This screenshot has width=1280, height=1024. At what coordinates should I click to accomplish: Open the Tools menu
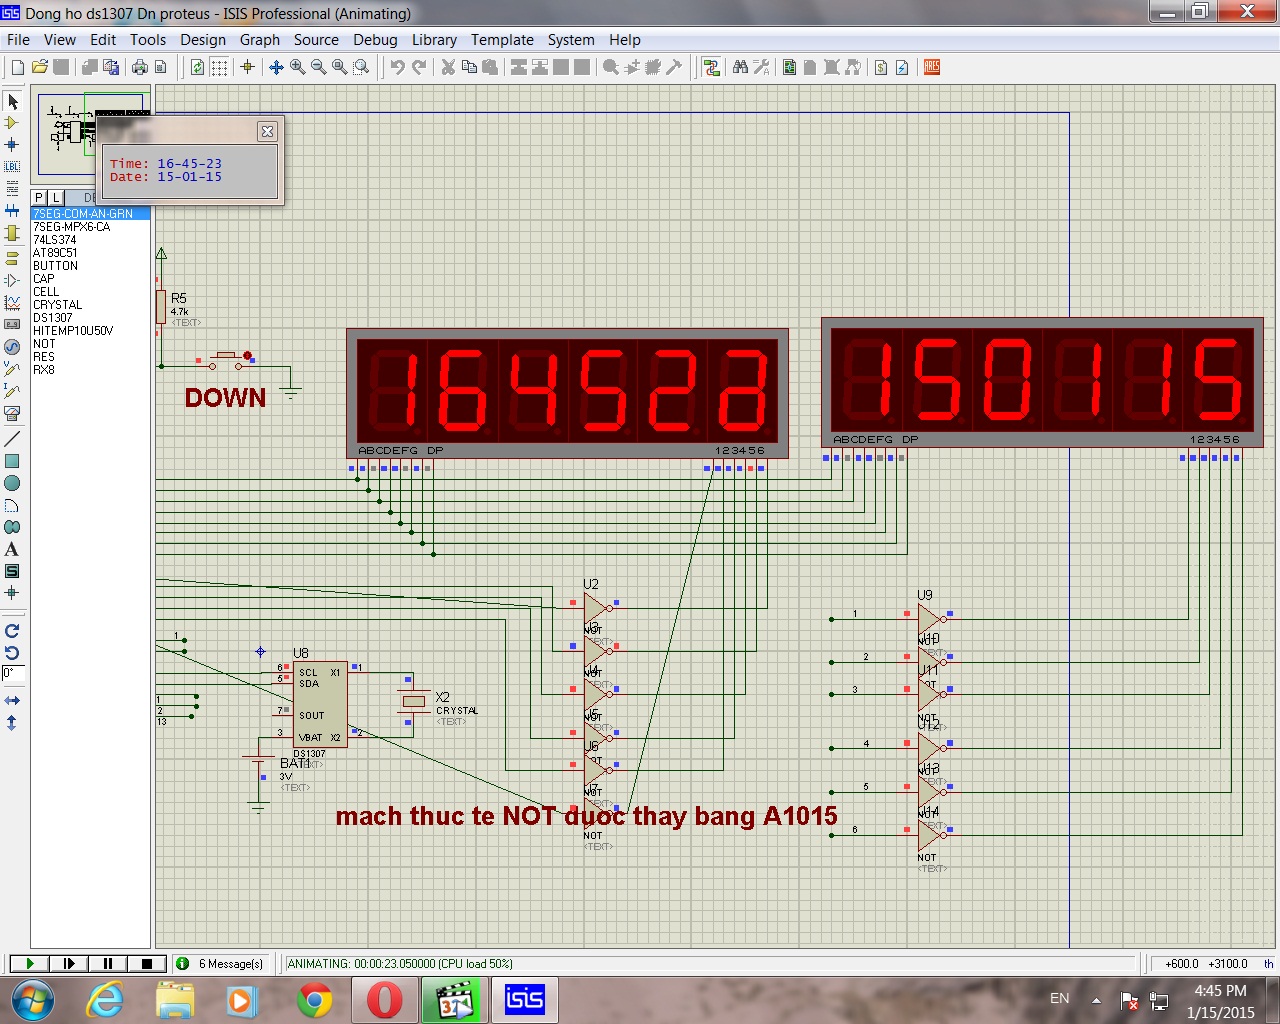coord(148,40)
